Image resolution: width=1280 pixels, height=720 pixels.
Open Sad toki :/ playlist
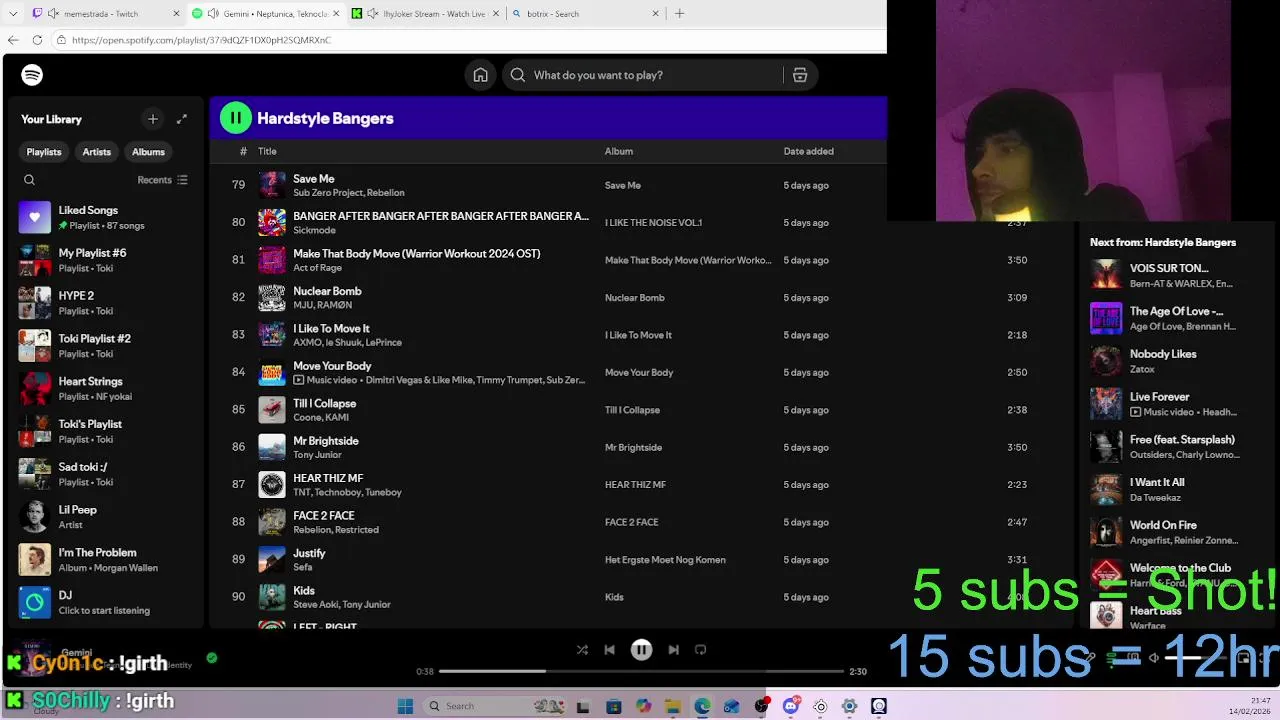tap(105, 474)
